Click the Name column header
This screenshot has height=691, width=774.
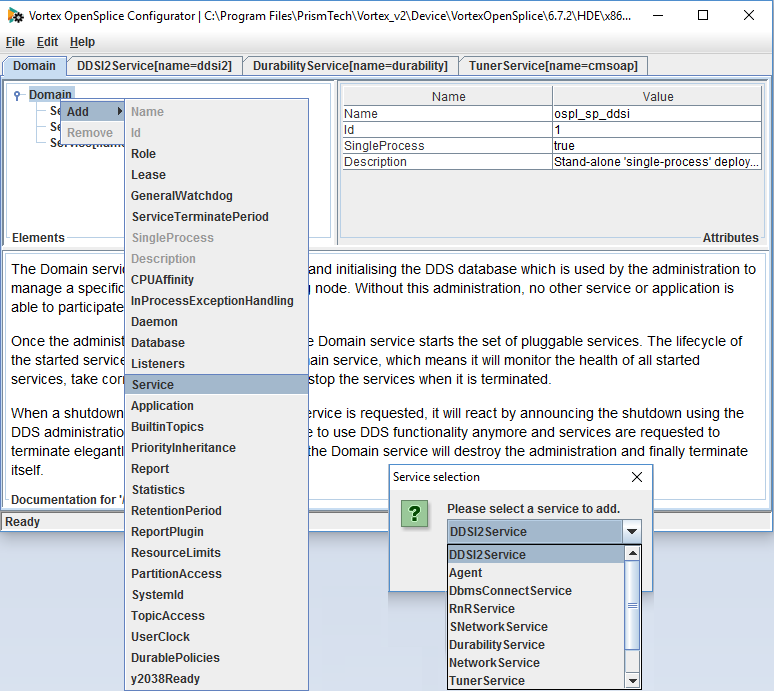[x=448, y=96]
